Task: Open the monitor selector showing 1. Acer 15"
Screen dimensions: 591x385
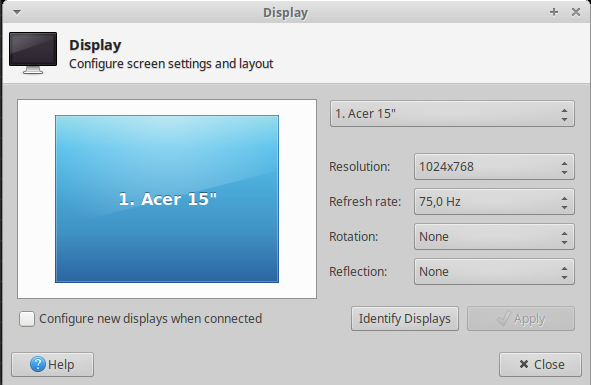Action: click(x=452, y=114)
